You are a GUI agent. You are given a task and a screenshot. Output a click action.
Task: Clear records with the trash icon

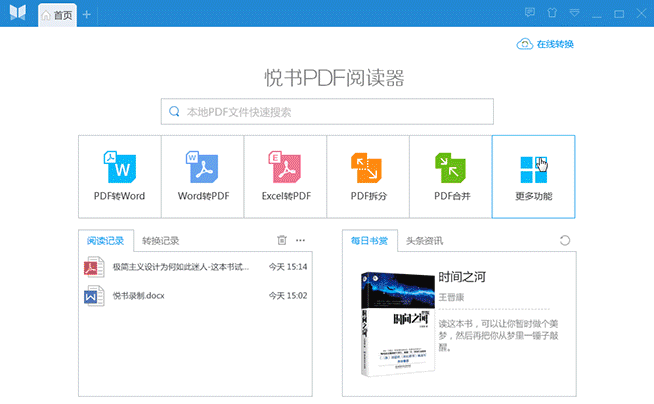tap(282, 240)
